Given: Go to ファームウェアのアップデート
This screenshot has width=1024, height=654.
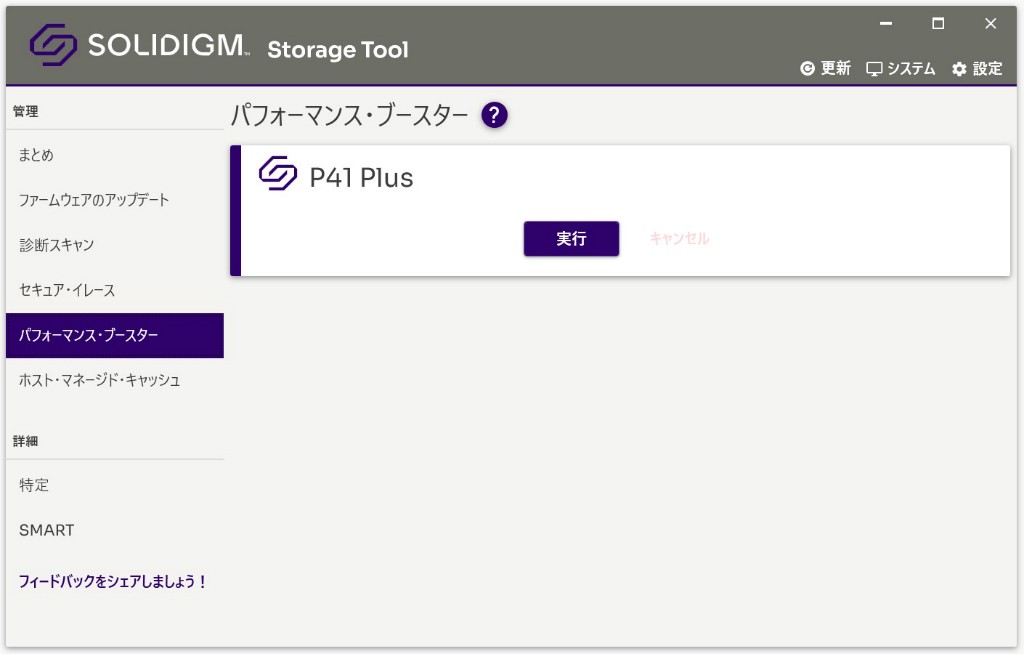Looking at the screenshot, I should [x=94, y=200].
